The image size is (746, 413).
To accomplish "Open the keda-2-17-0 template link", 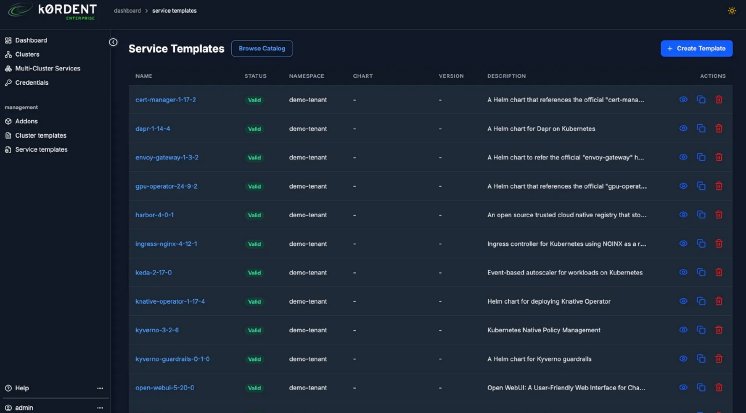I will pyautogui.click(x=154, y=273).
